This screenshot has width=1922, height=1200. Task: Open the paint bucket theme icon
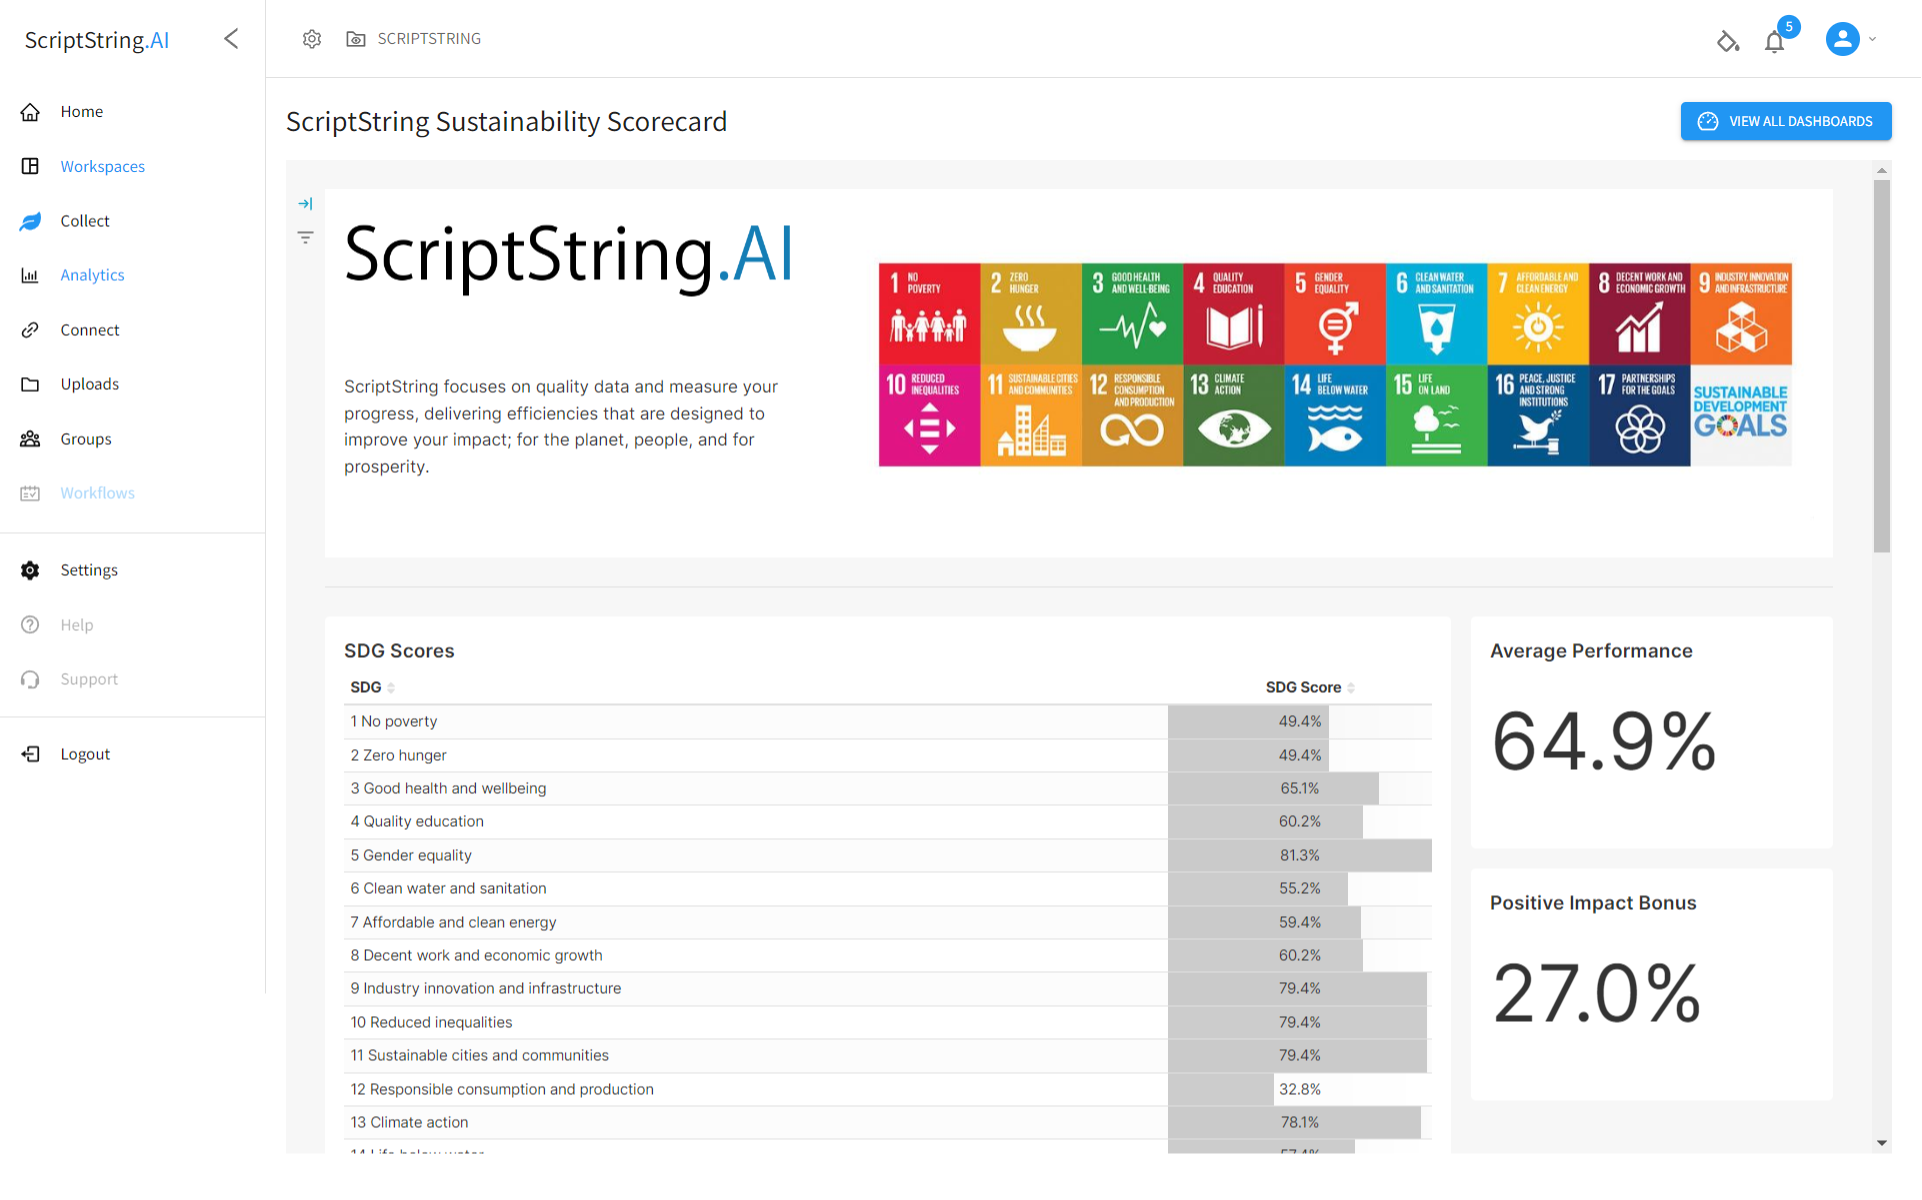point(1728,41)
